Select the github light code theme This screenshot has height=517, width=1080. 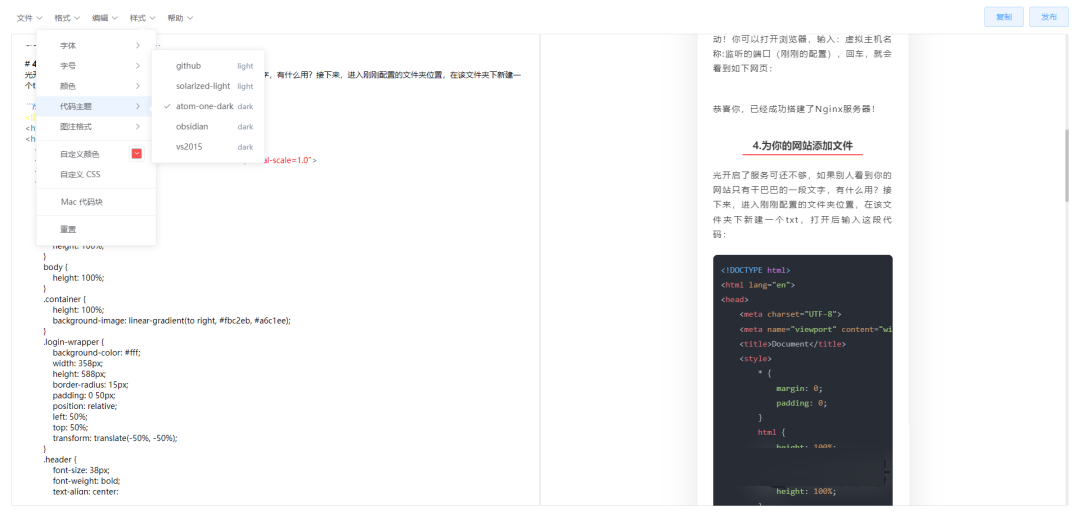click(208, 66)
